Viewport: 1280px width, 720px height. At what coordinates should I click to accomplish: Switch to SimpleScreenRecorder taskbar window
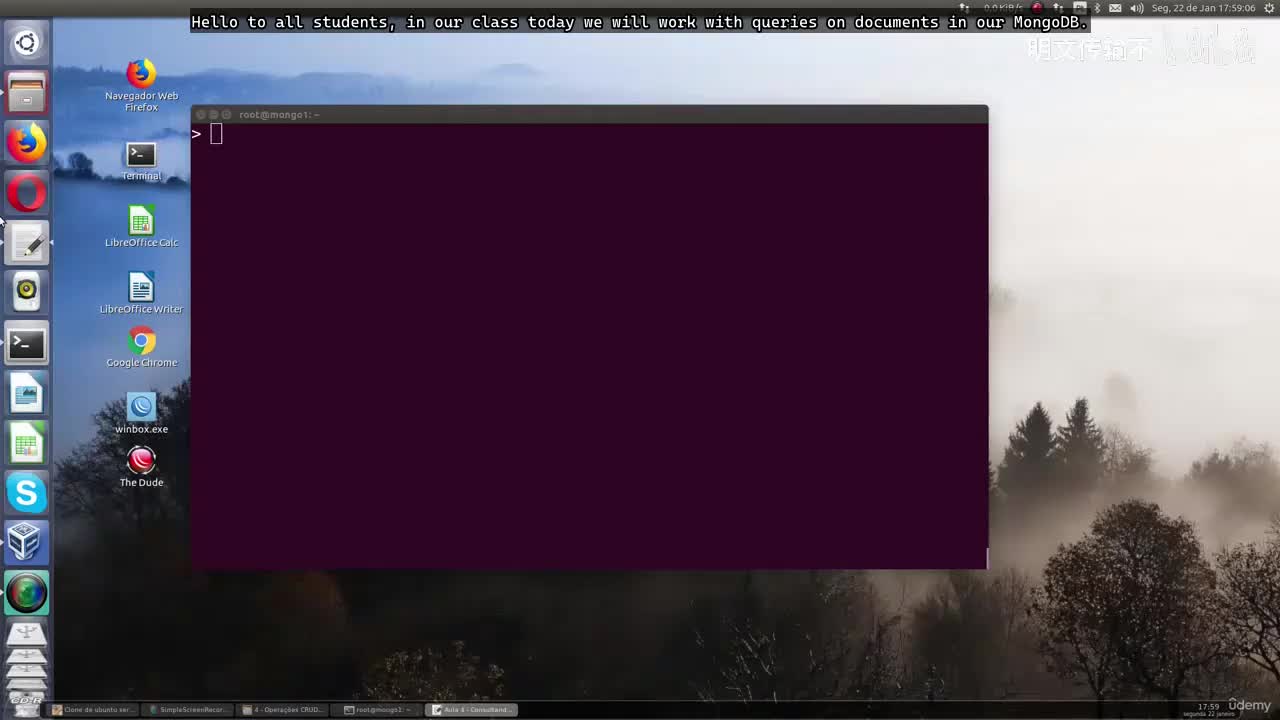tap(189, 710)
